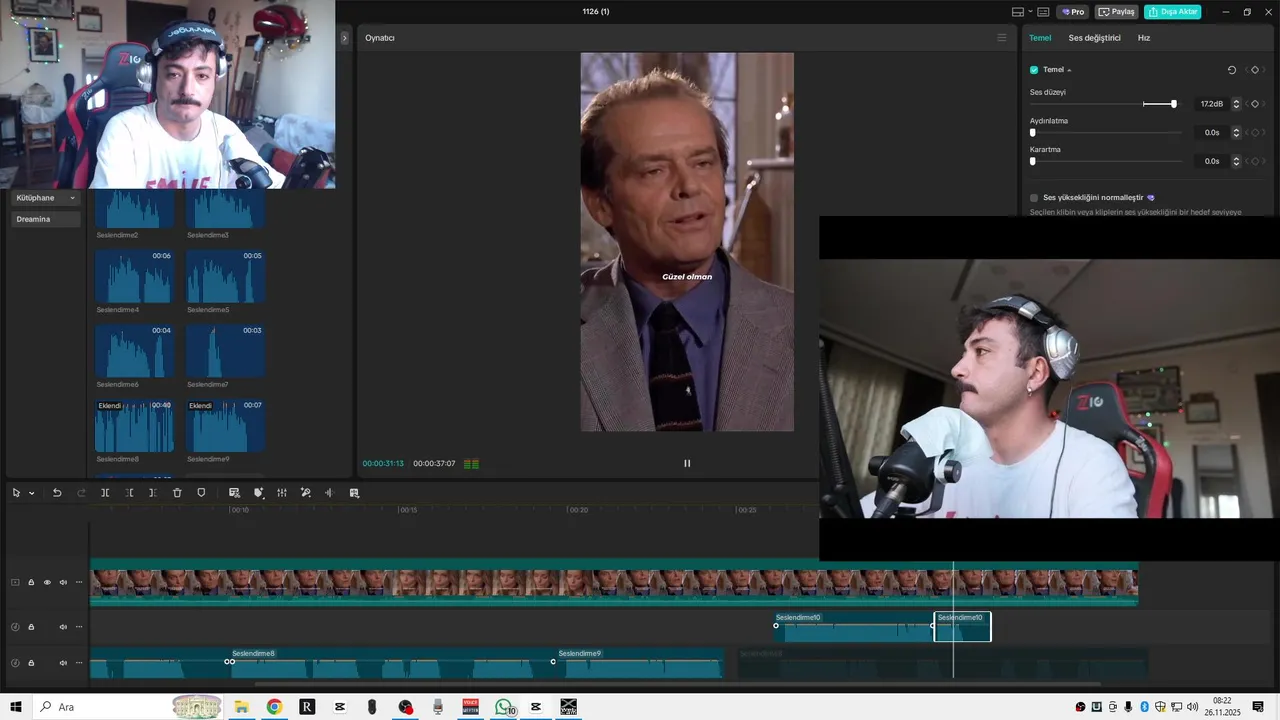Split the clip at playhead
The height and width of the screenshot is (720, 1280).
(x=105, y=493)
